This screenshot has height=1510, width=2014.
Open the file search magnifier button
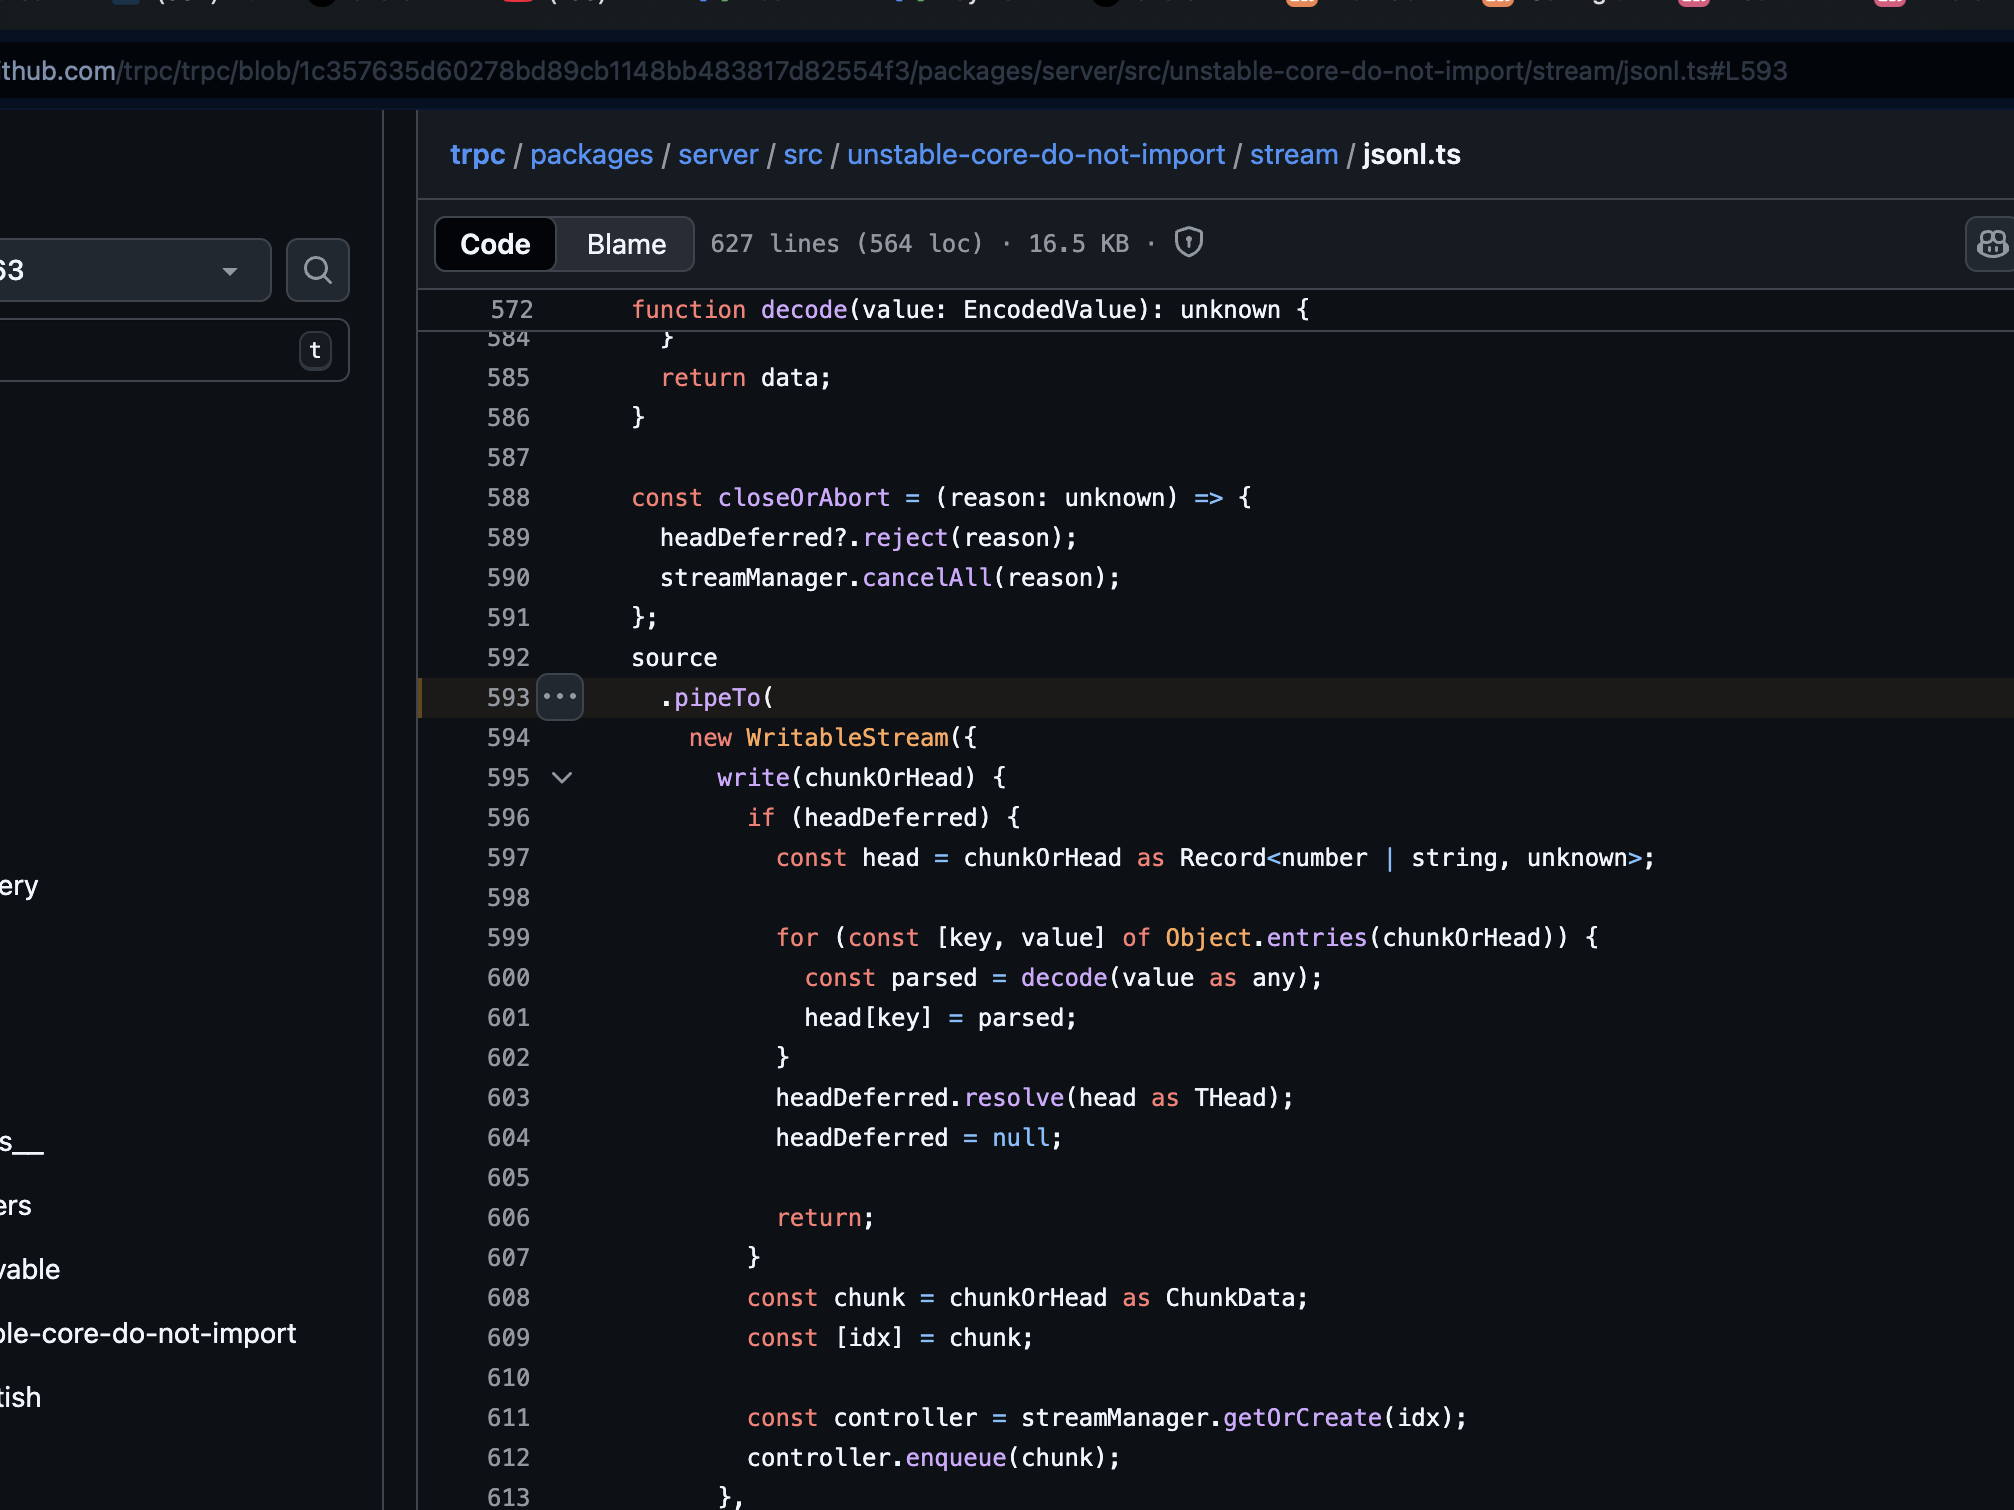point(317,270)
